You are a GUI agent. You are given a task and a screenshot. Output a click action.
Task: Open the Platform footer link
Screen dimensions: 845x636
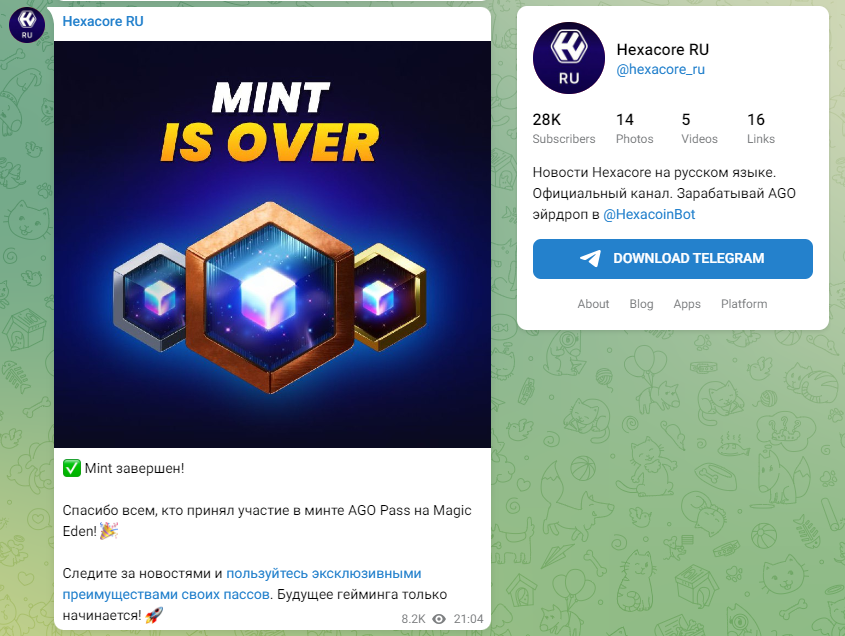(744, 304)
